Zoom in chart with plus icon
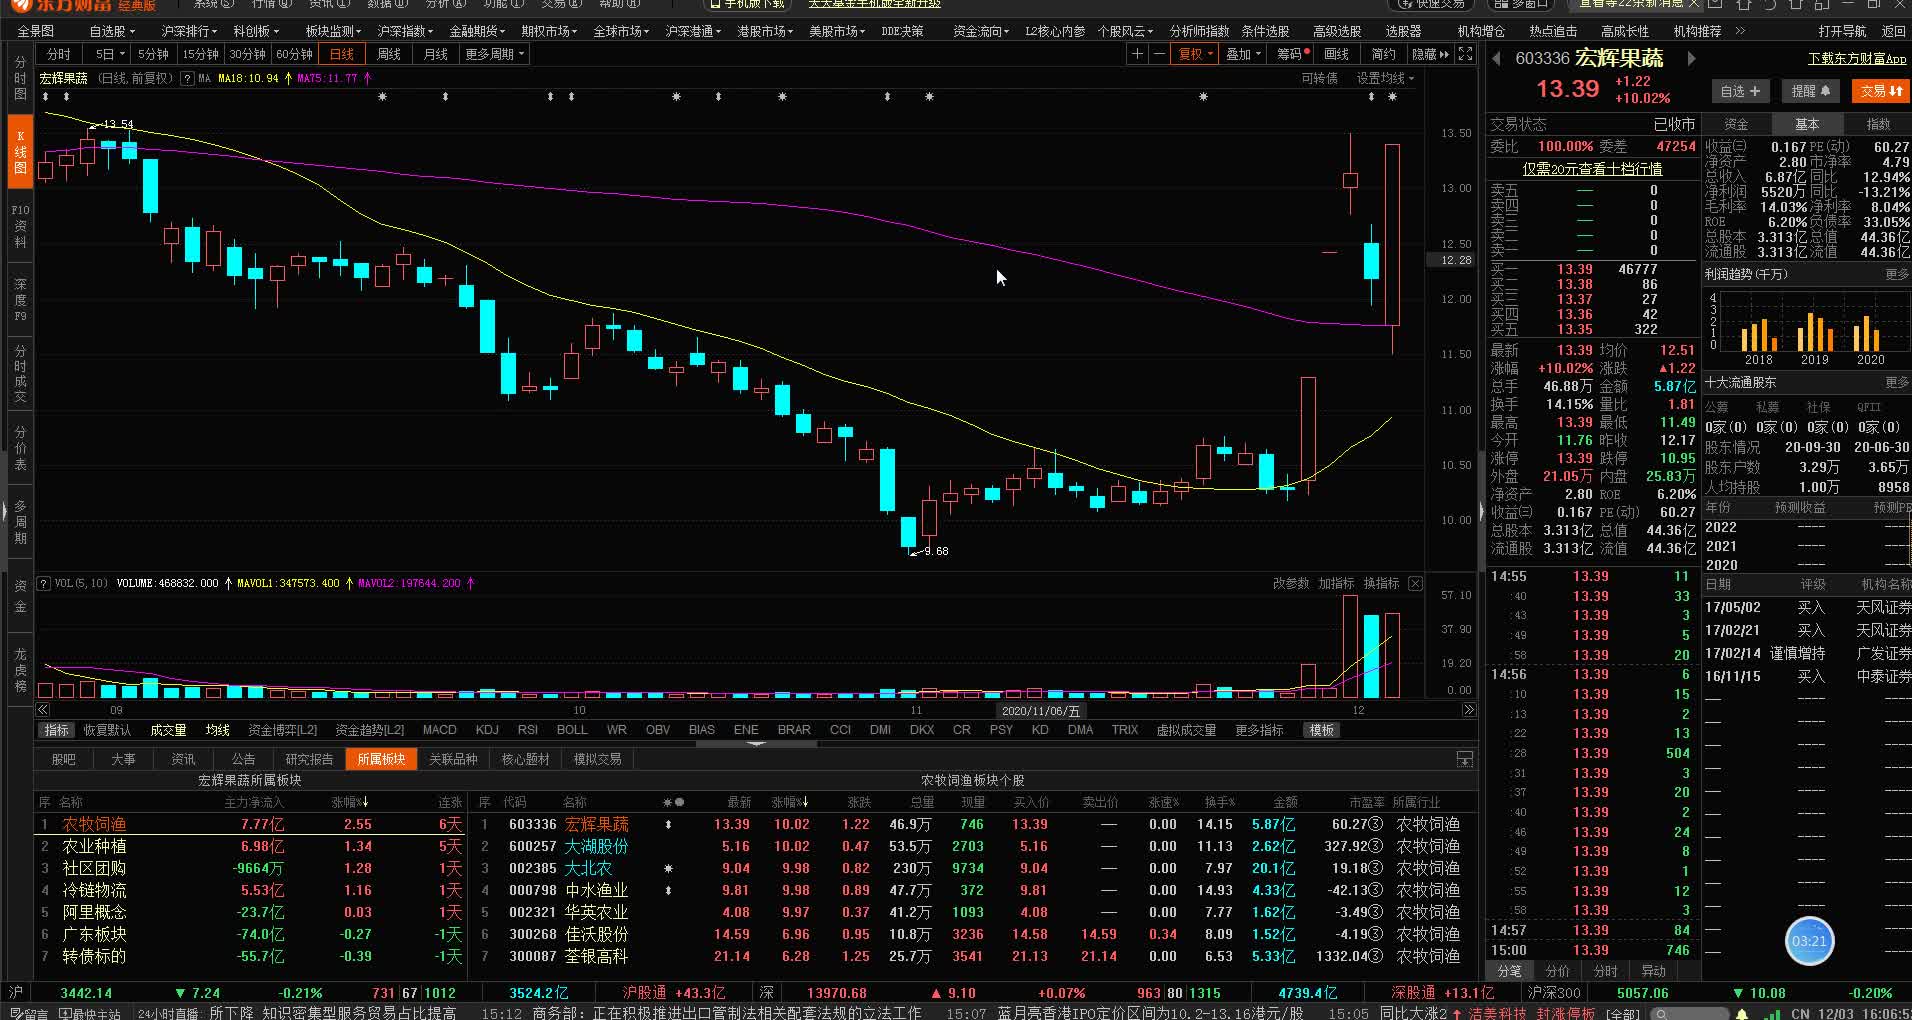1912x1020 pixels. pos(1137,54)
